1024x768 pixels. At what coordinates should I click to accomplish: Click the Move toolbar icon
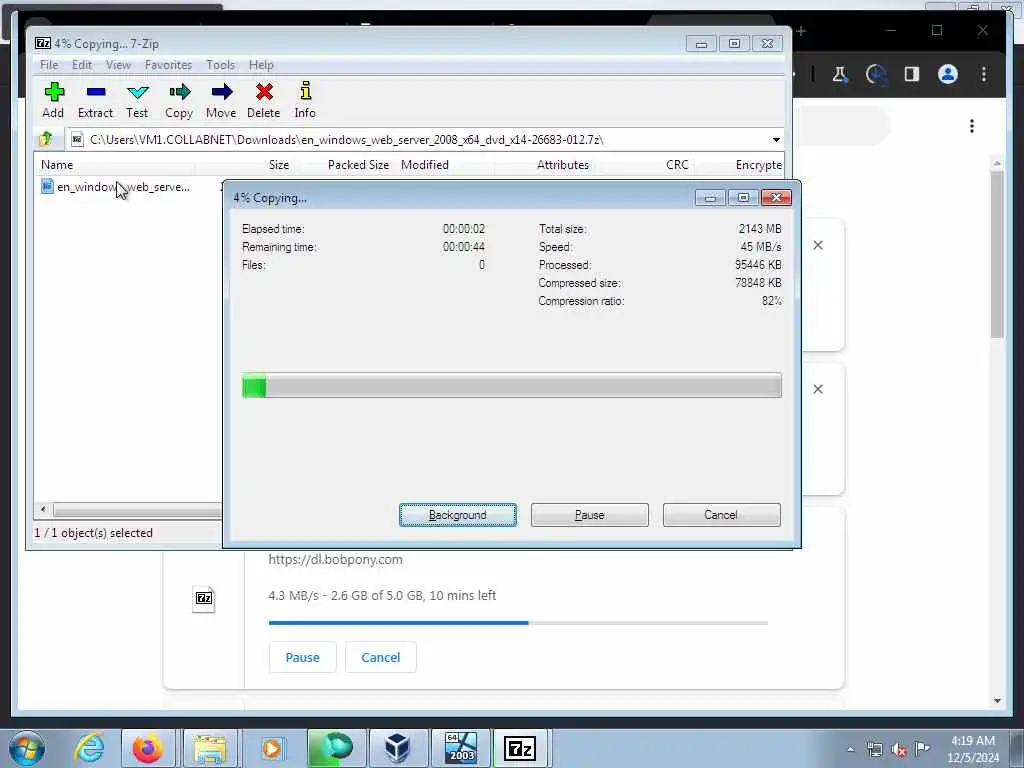221,100
